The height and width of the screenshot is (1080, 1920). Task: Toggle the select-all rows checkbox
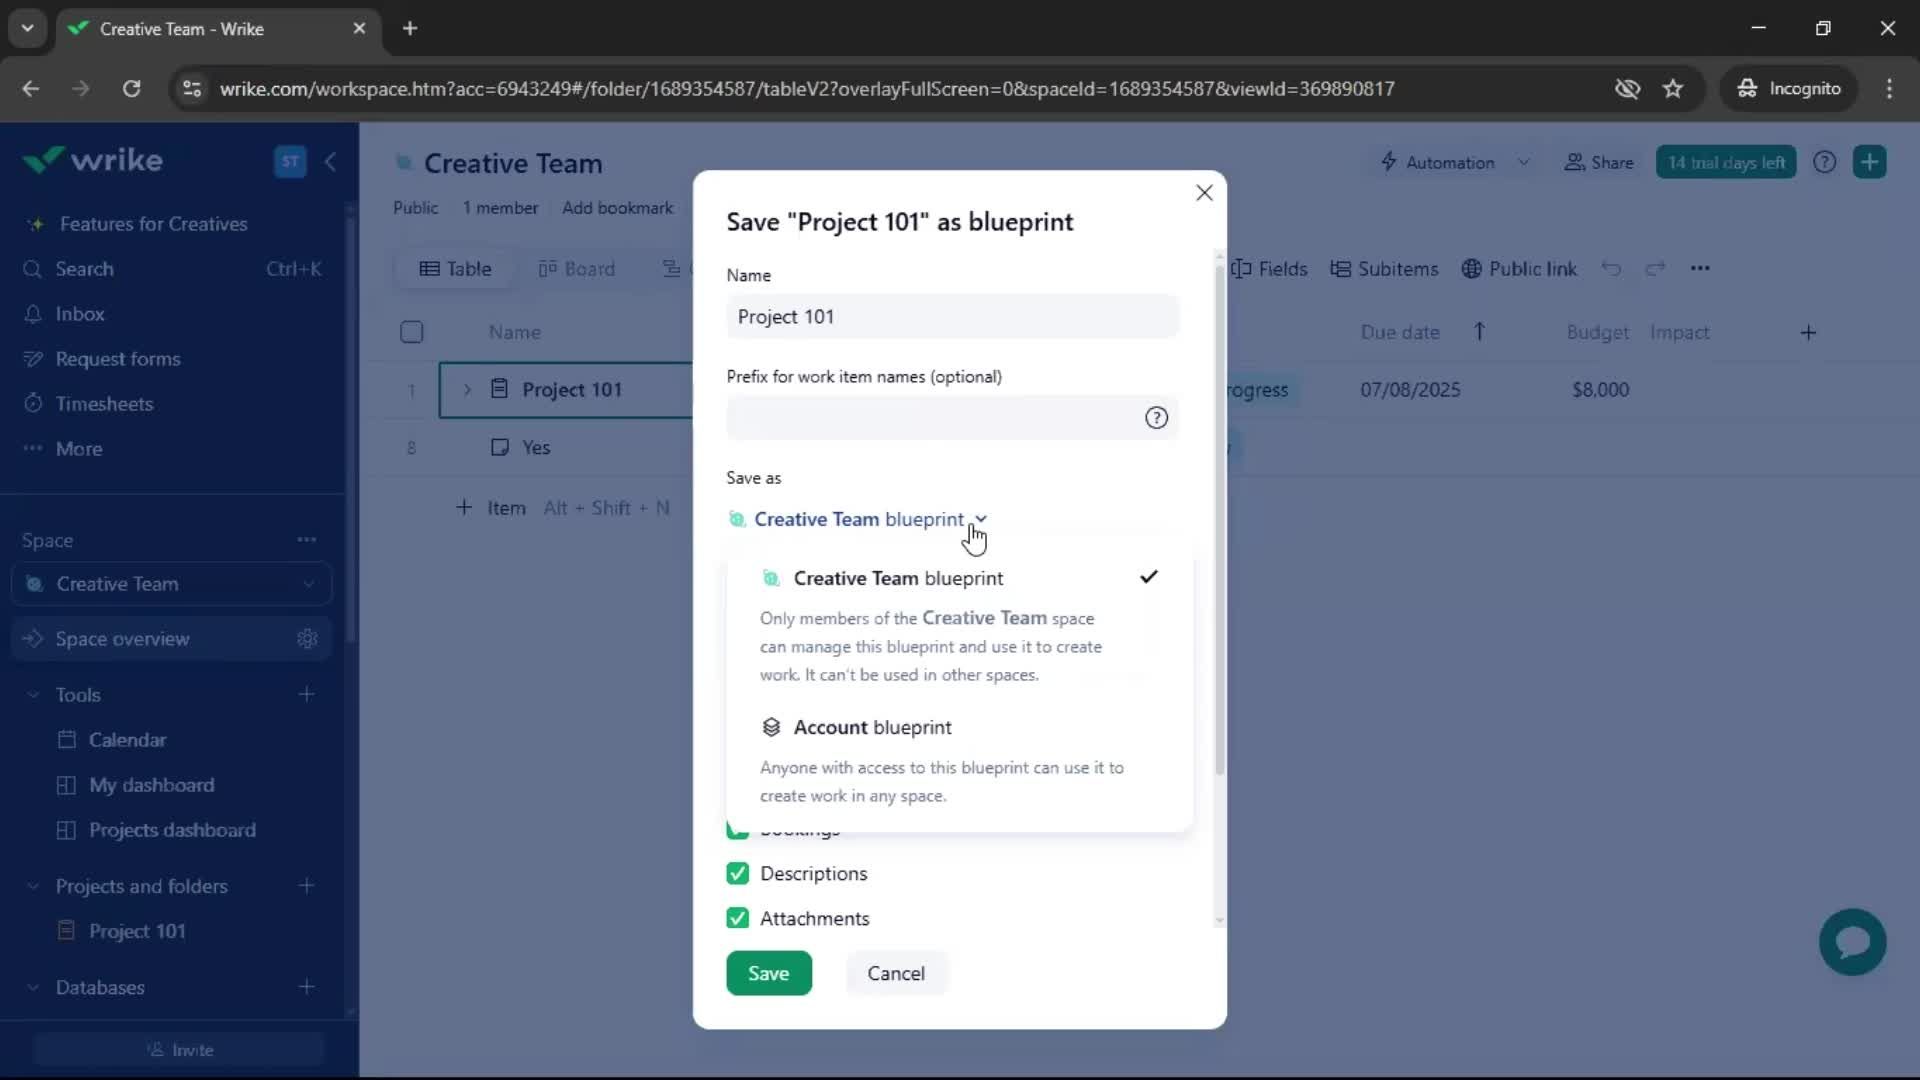pos(412,332)
